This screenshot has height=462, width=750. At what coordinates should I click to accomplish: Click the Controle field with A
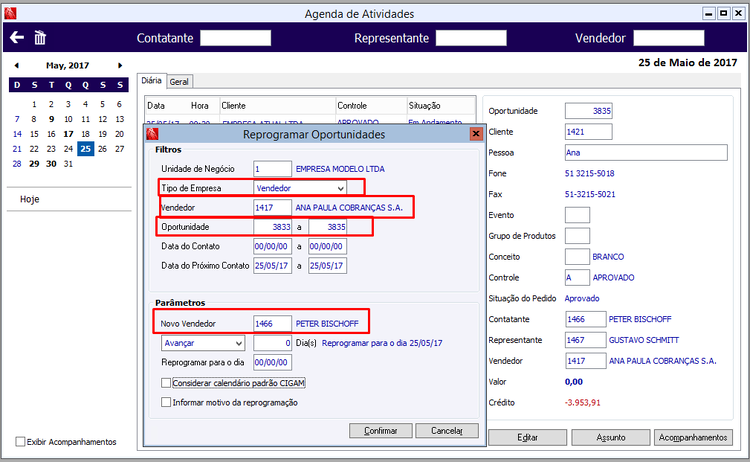(x=577, y=277)
